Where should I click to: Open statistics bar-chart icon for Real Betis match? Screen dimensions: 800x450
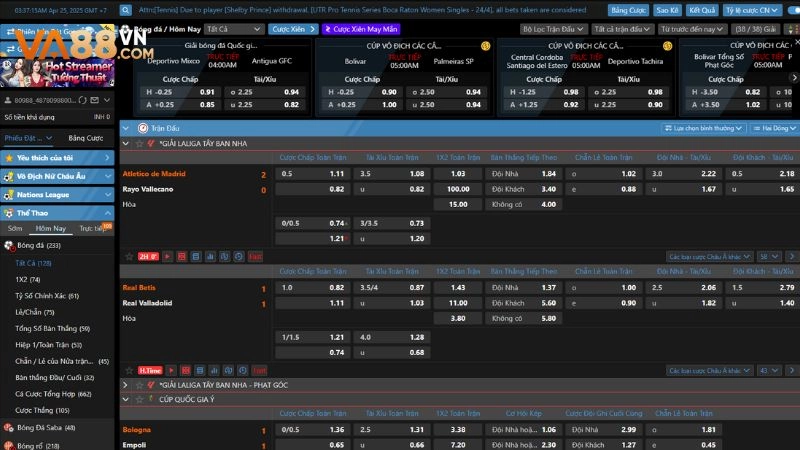tap(214, 370)
